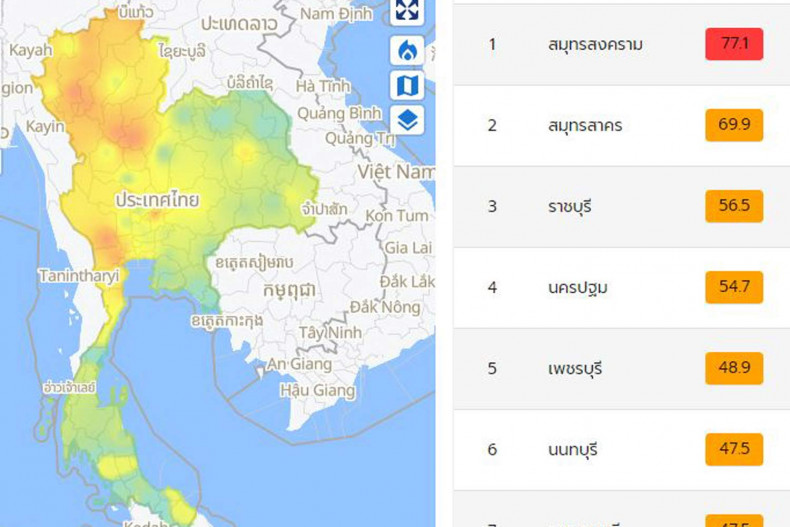The width and height of the screenshot is (790, 527).
Task: Click the 47.5 badge beside นนทบุรี
Action: coord(733,450)
